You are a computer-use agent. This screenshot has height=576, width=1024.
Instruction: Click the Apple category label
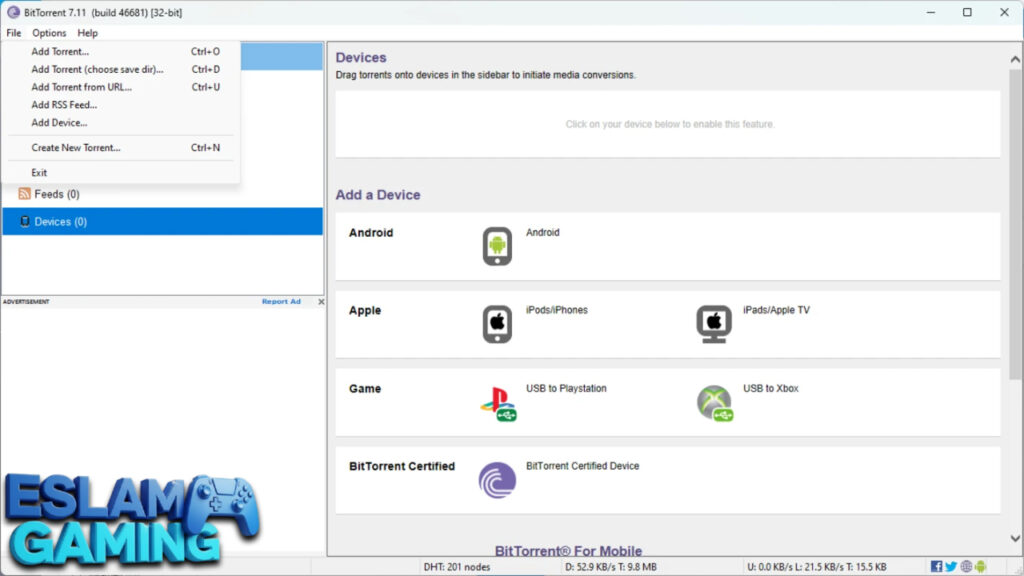364,310
